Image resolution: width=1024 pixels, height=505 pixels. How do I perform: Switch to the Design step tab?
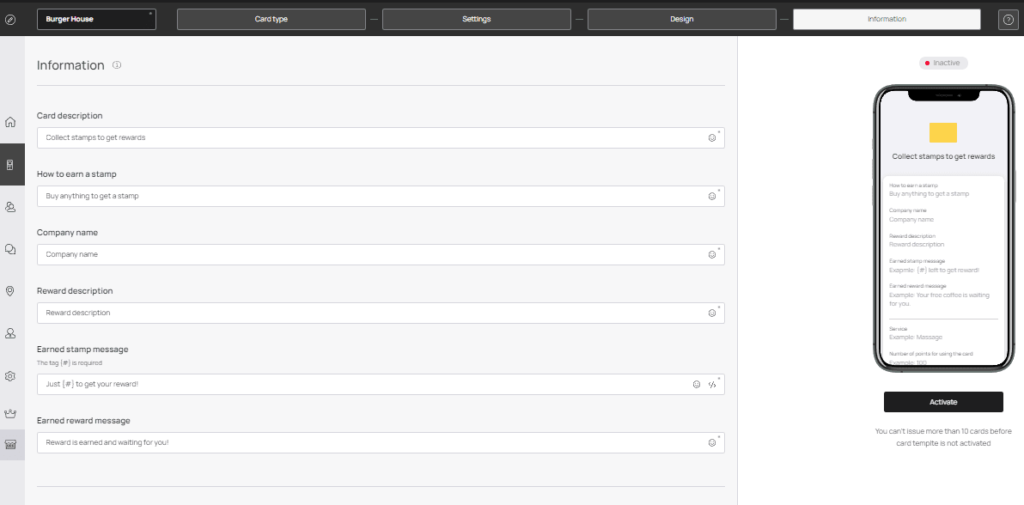point(682,20)
